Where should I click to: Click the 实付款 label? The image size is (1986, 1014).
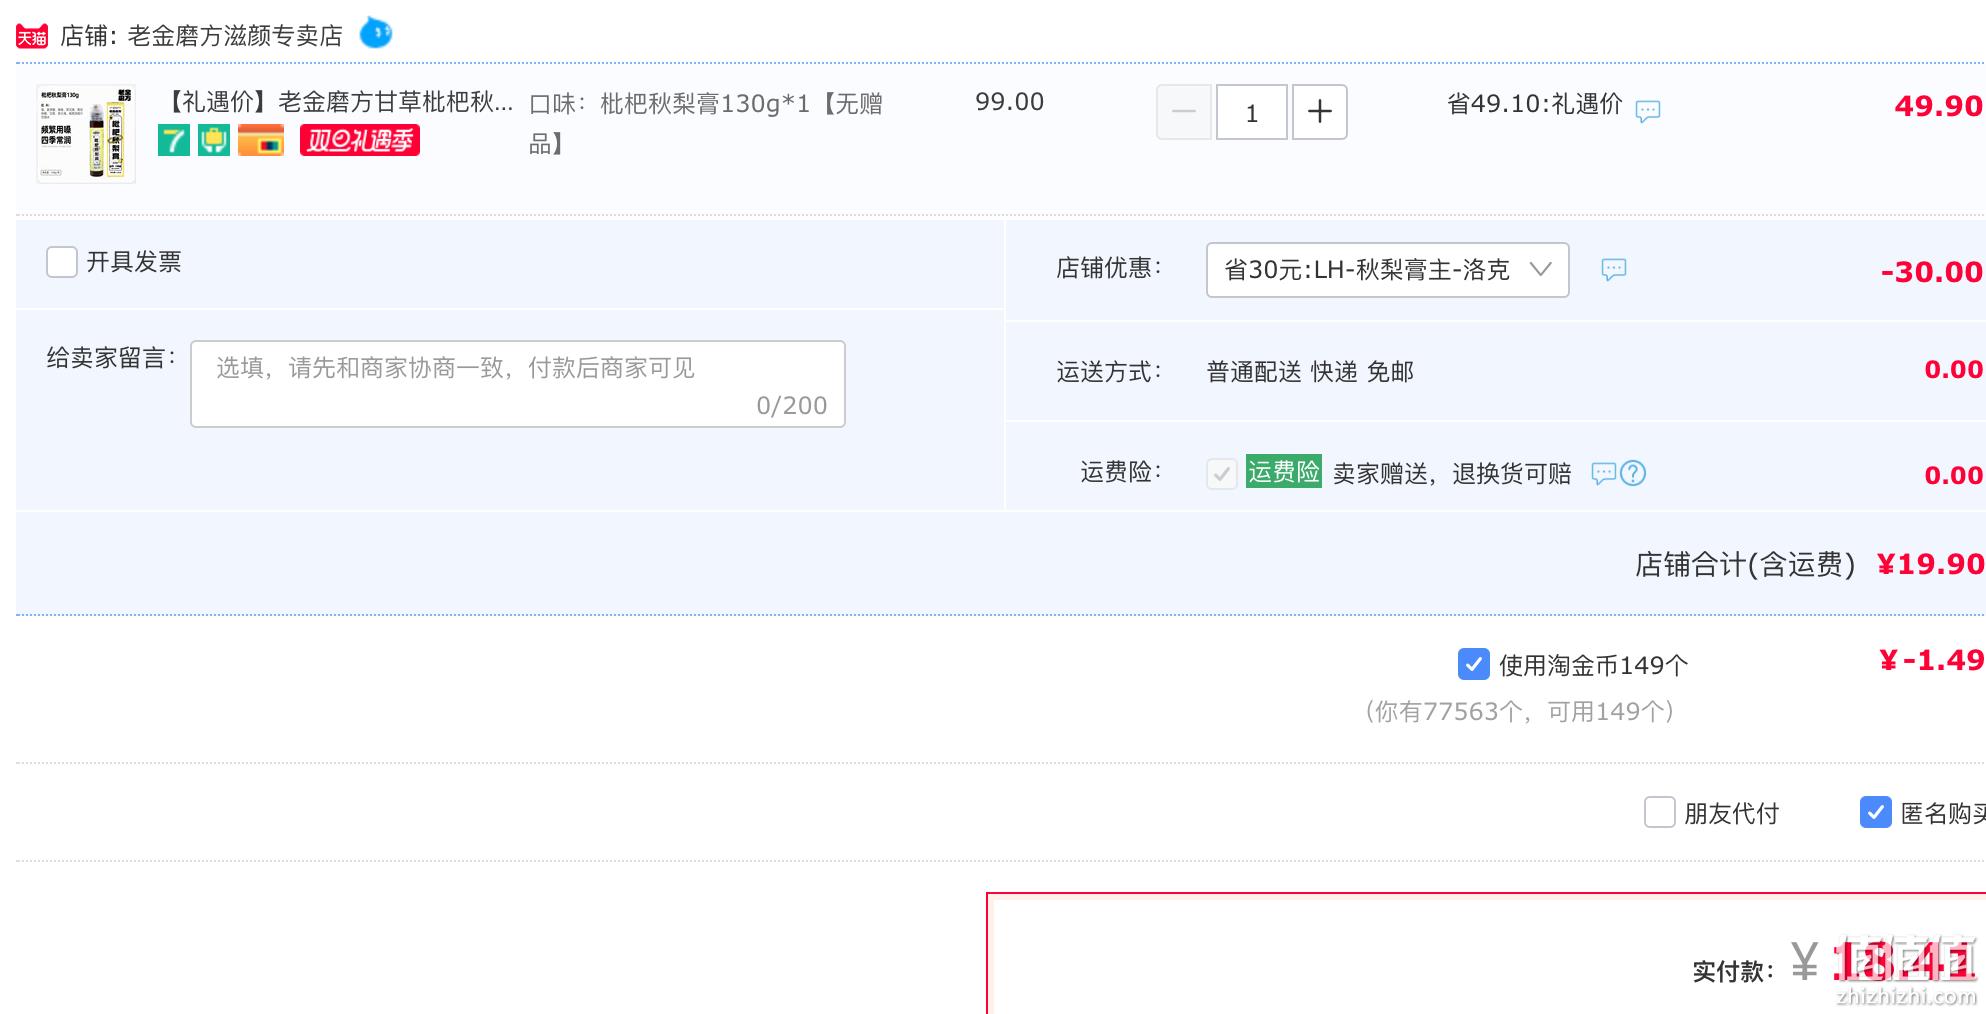(x=1733, y=971)
